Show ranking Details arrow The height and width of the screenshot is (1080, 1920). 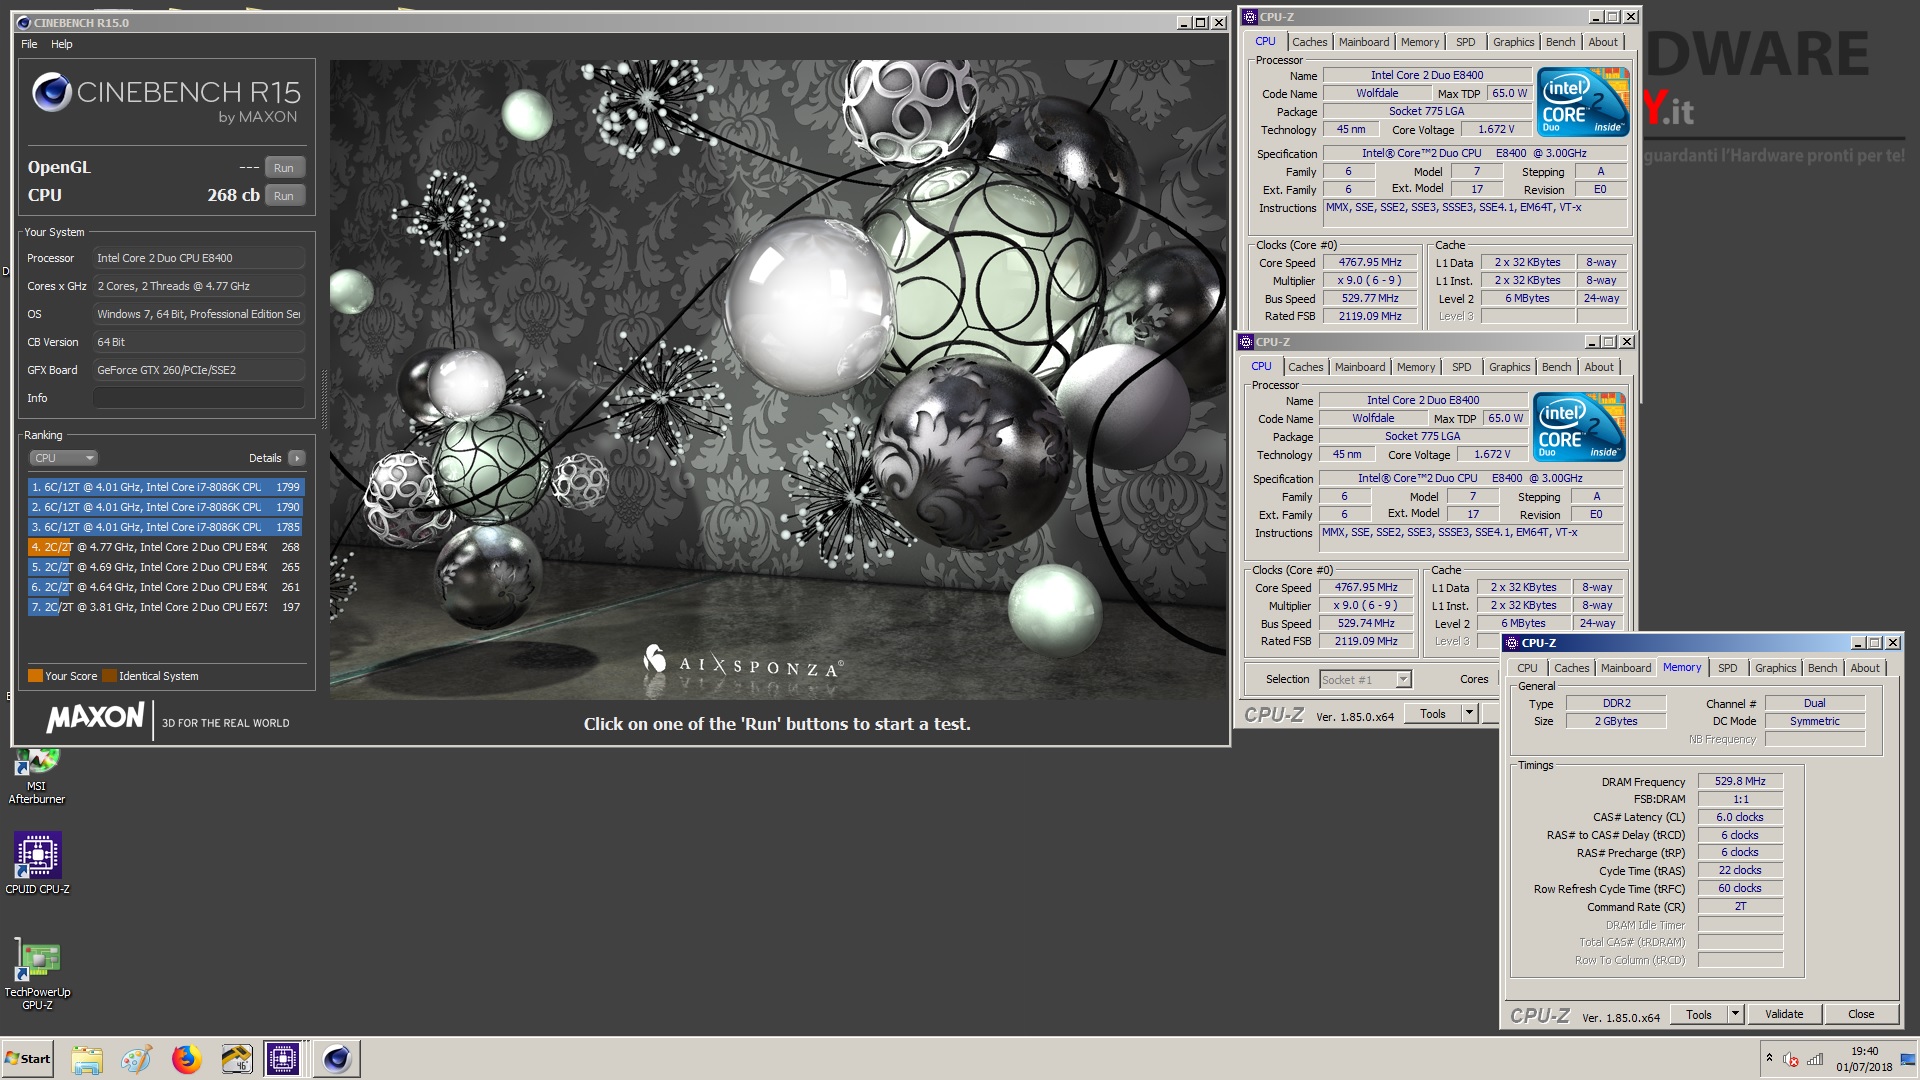coord(296,458)
